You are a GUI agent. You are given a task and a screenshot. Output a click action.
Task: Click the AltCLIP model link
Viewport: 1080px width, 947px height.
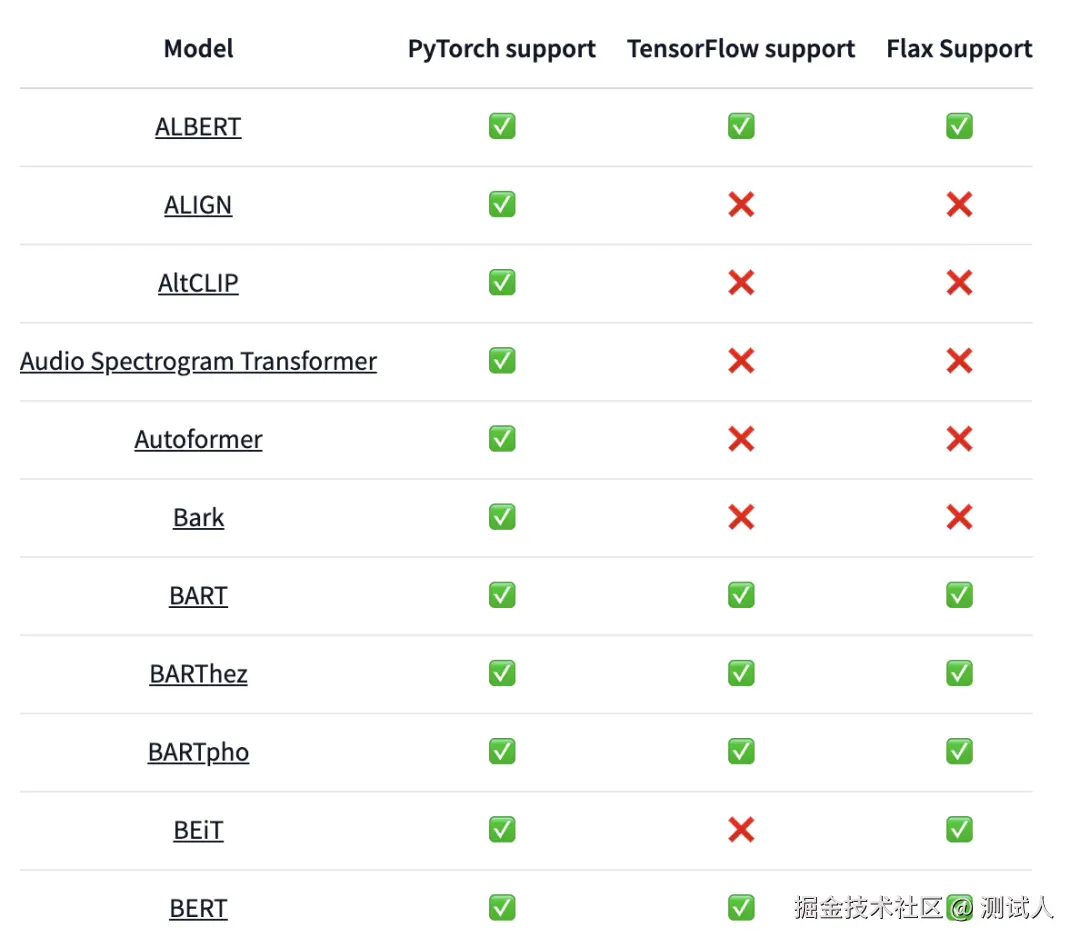pos(198,283)
